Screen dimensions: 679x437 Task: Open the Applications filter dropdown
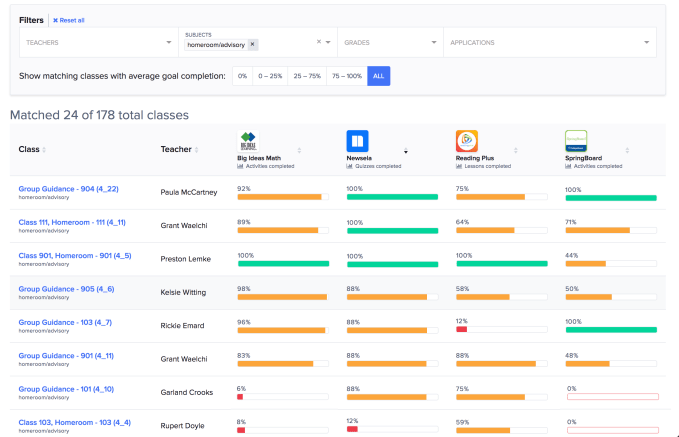[x=550, y=42]
